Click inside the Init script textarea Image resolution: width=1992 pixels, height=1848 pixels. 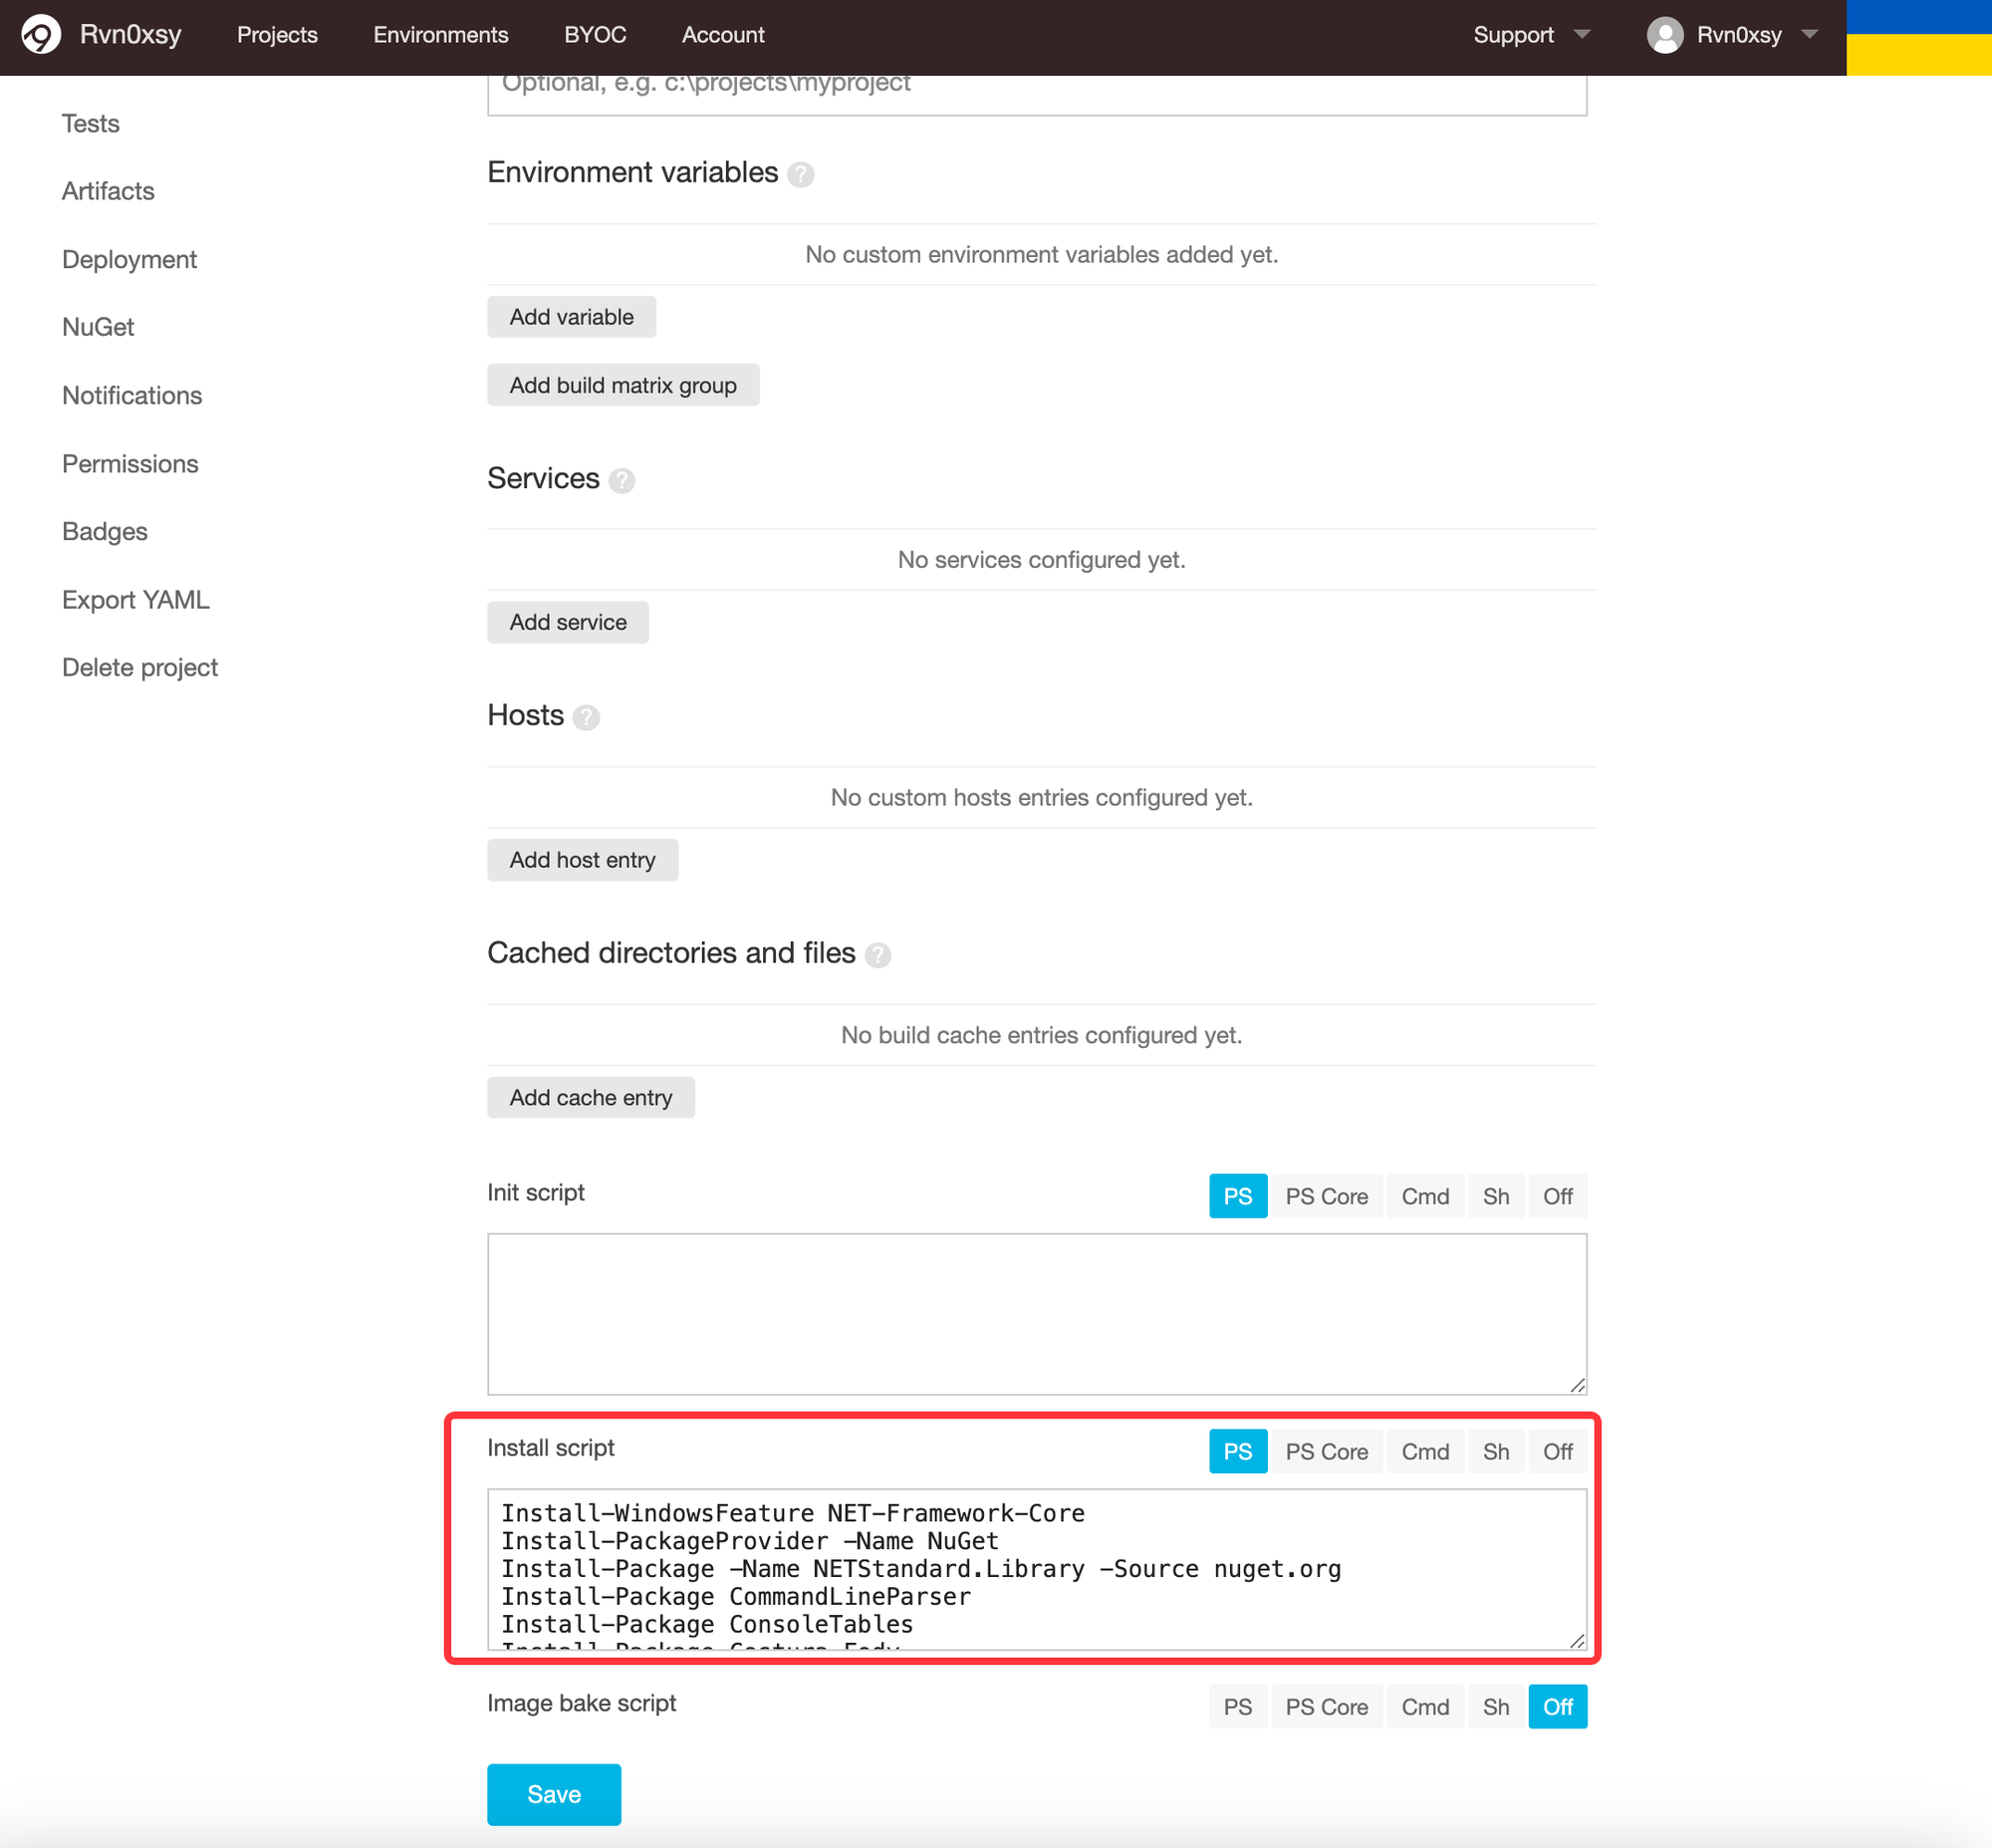pos(1036,1313)
